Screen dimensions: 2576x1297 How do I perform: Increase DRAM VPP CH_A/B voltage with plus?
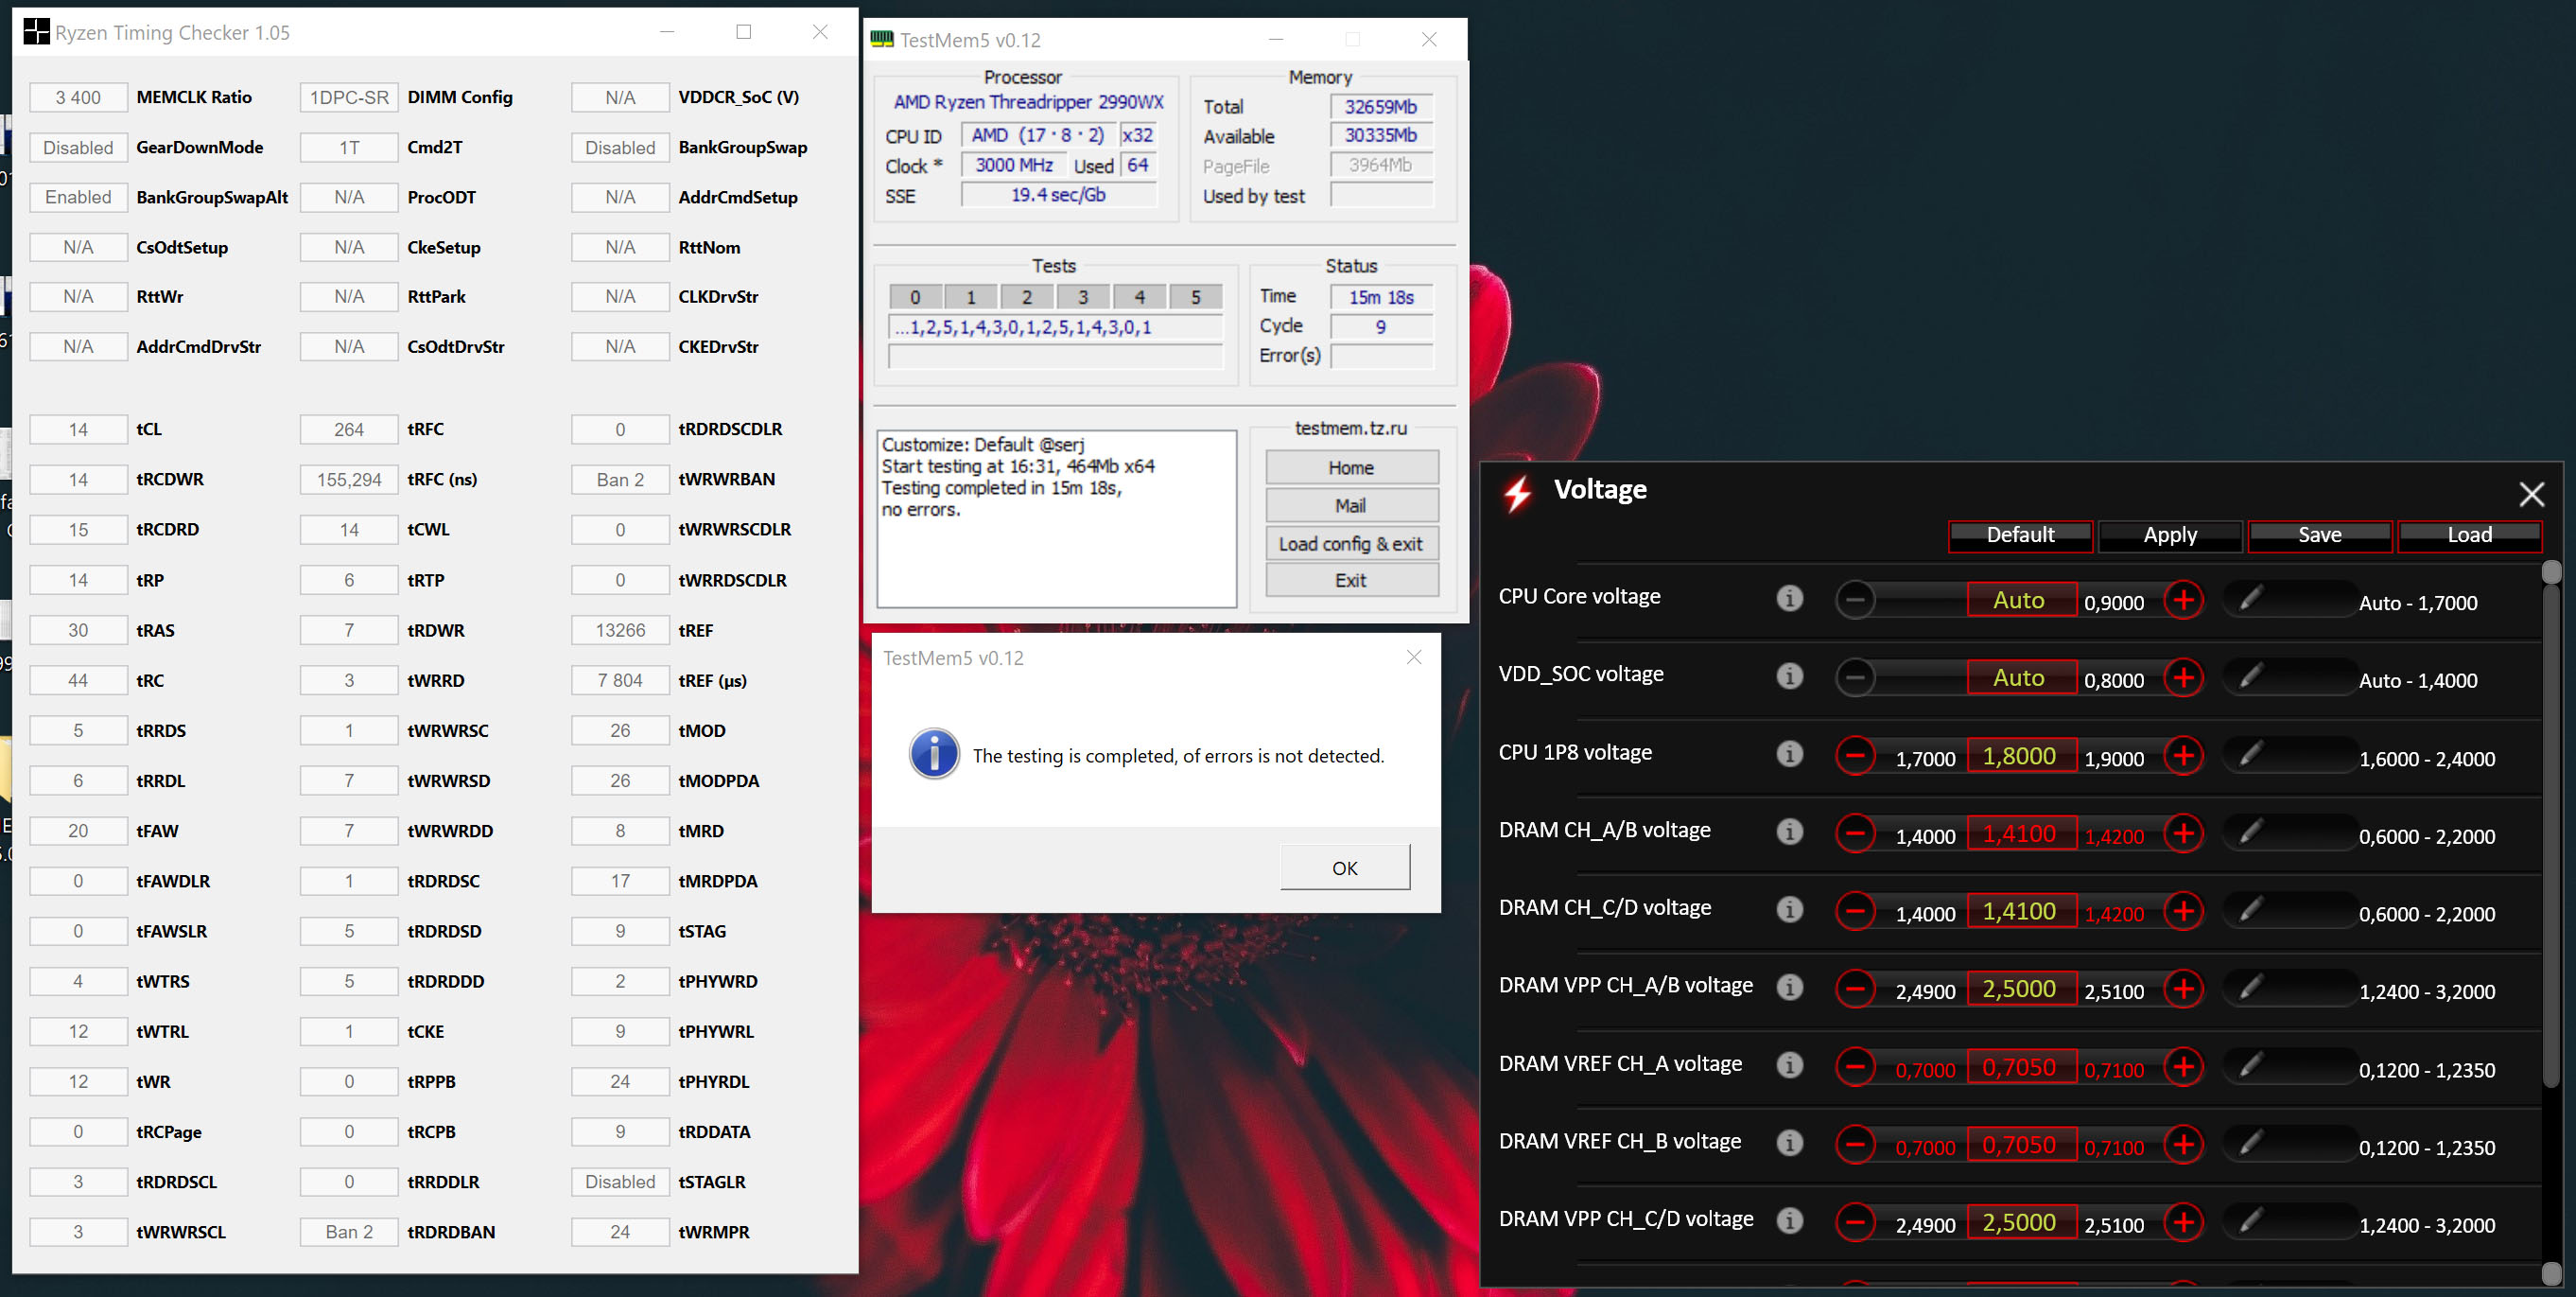click(2183, 989)
